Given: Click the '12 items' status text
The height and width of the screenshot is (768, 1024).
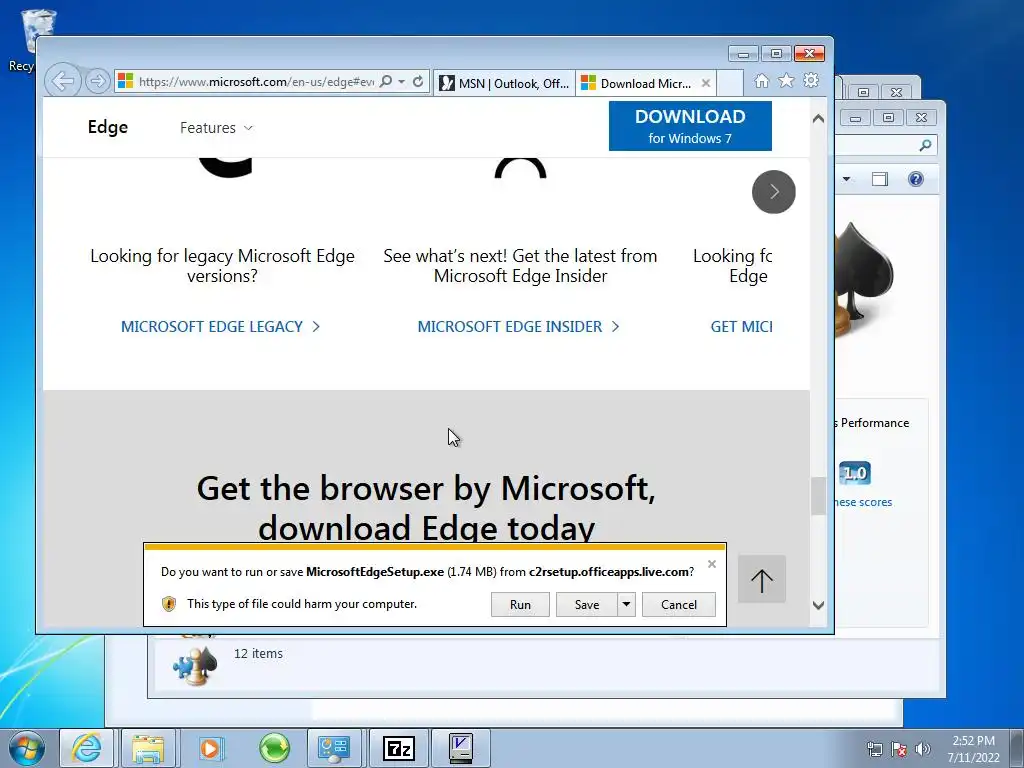Looking at the screenshot, I should (x=259, y=654).
